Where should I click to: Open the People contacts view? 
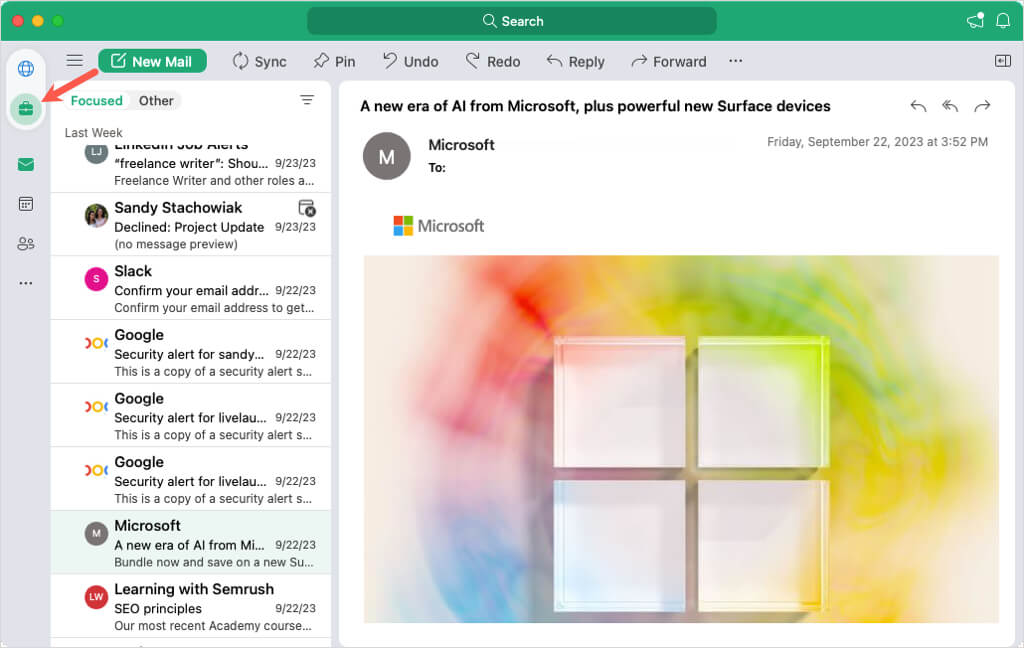click(x=26, y=244)
